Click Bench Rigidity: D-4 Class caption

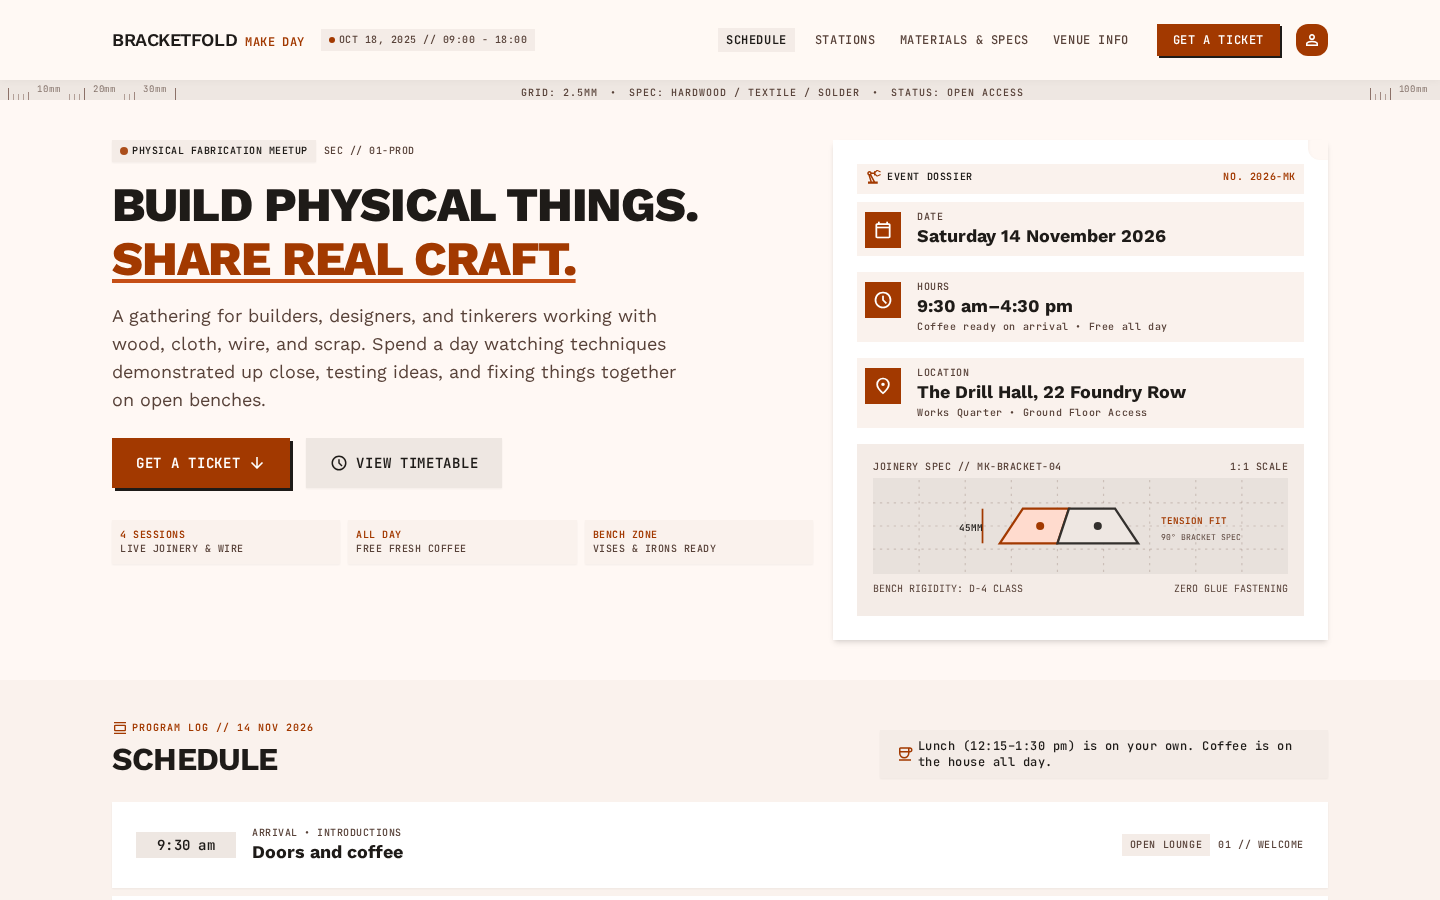pyautogui.click(x=948, y=589)
